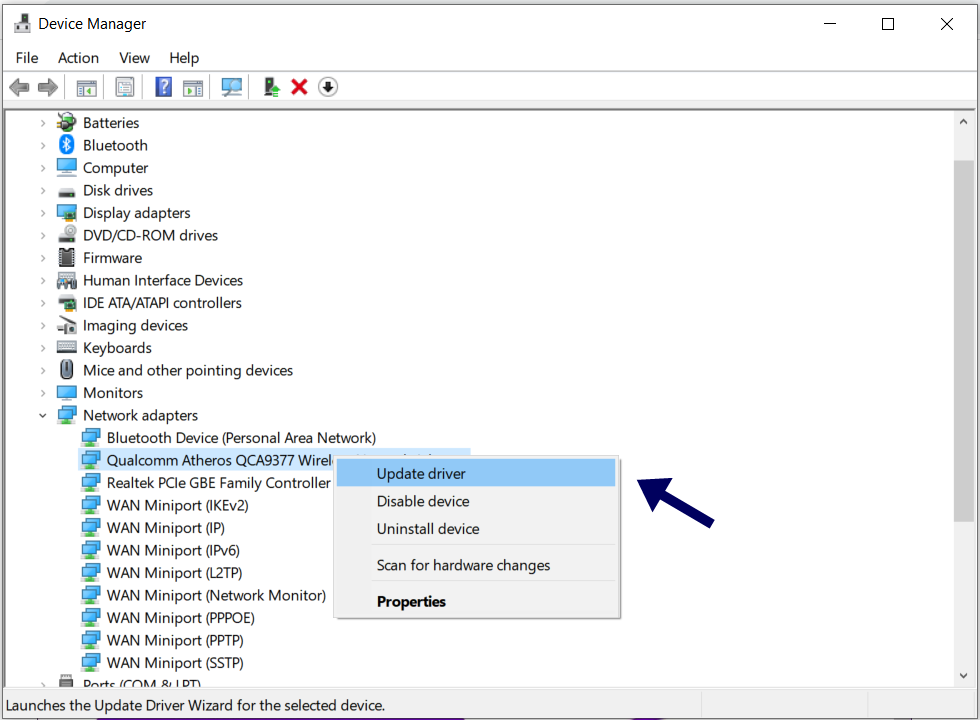This screenshot has height=720, width=980.
Task: Open Properties from the context menu
Action: [411, 602]
